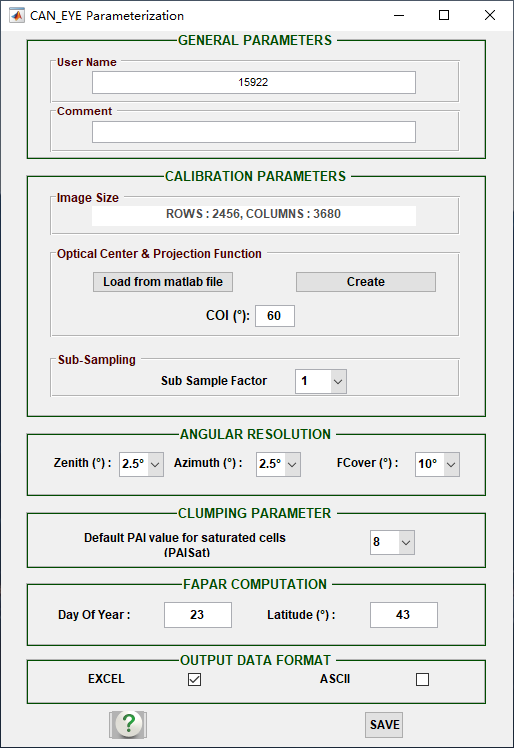Minimize the CAN_EYE Parameterization window
This screenshot has width=514, height=748.
pos(399,15)
